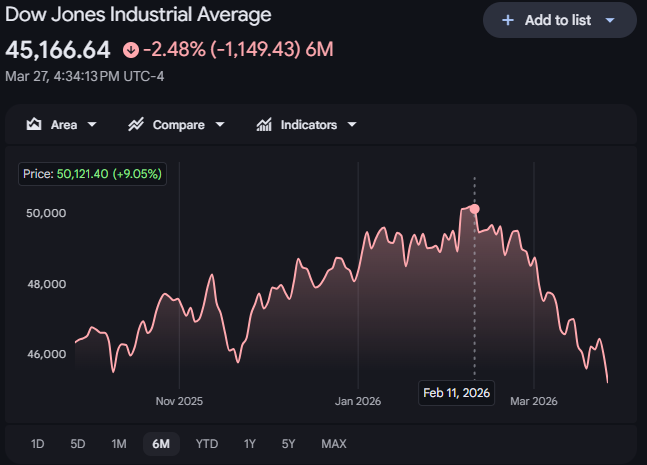
Task: Click the Feb 11, 2026 chart data point
Action: point(475,209)
